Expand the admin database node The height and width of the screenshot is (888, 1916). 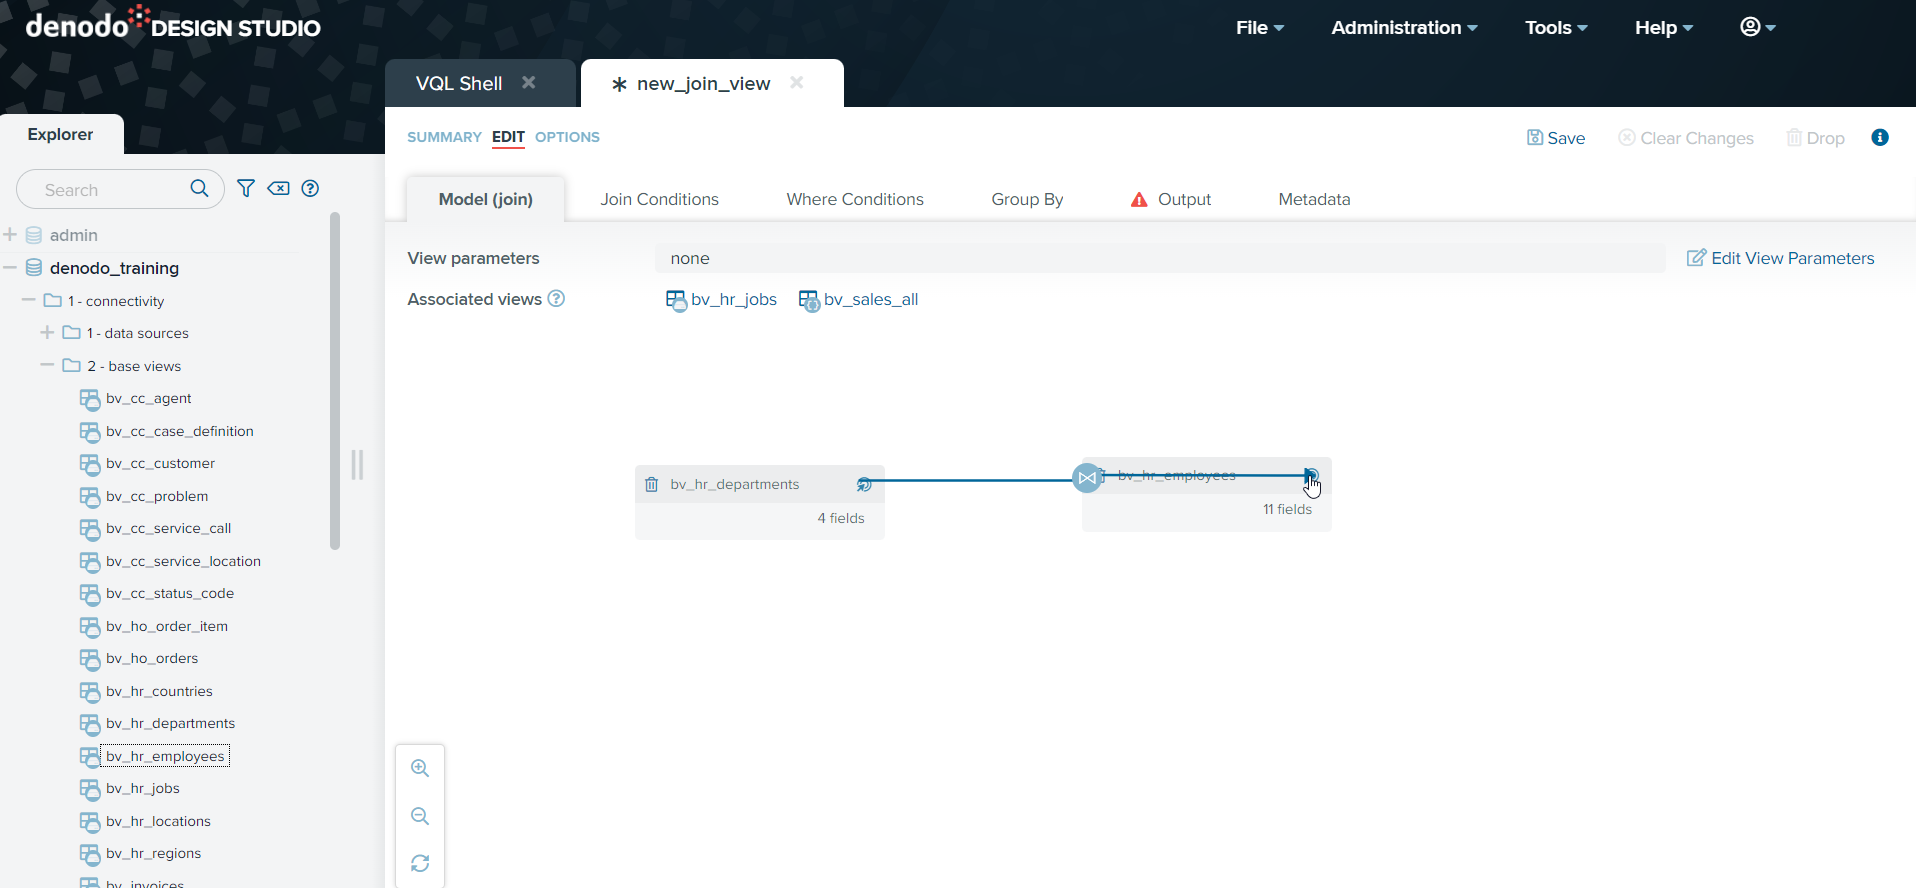click(11, 235)
